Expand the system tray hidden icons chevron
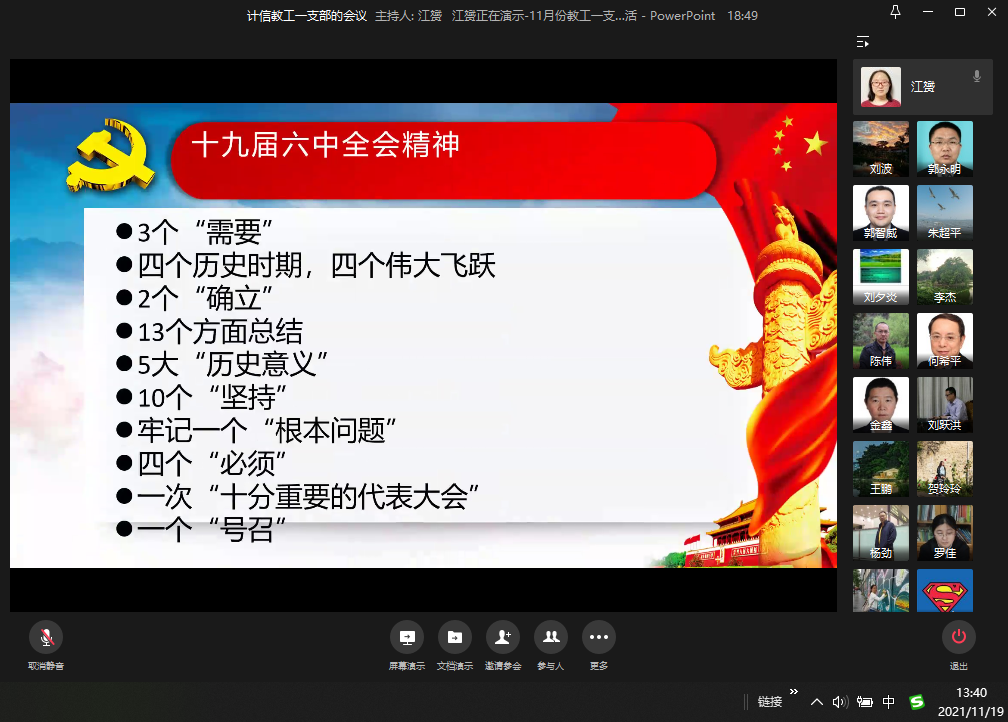1008x722 pixels. click(817, 702)
